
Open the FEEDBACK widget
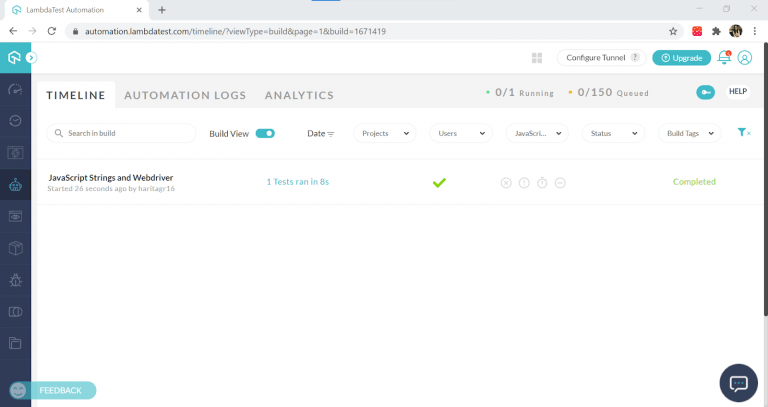click(53, 390)
